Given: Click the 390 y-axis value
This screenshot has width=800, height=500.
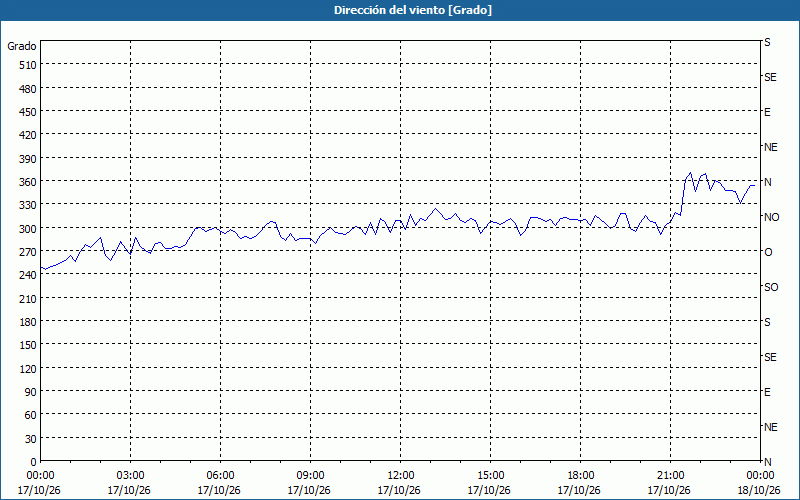Looking at the screenshot, I should [28, 159].
